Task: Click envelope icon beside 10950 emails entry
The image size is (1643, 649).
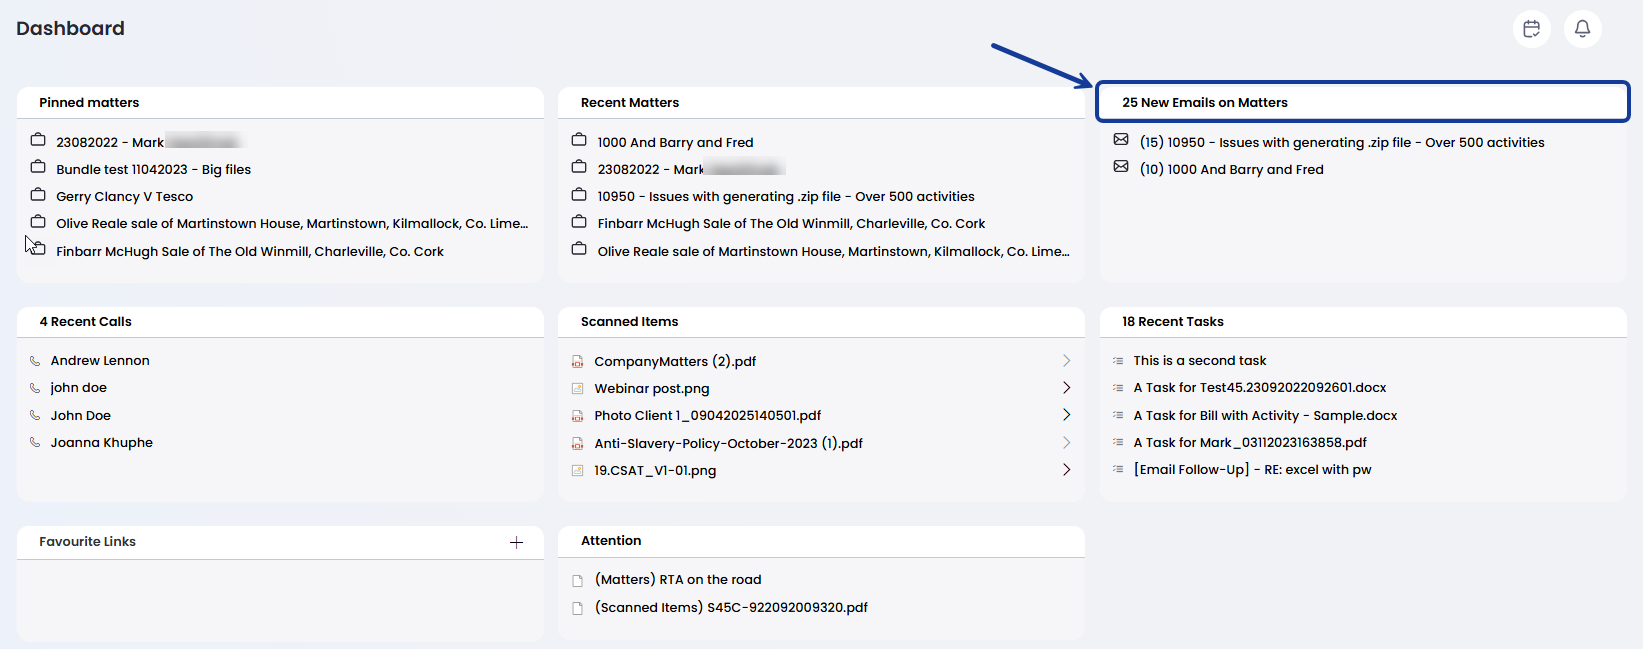Action: tap(1121, 140)
